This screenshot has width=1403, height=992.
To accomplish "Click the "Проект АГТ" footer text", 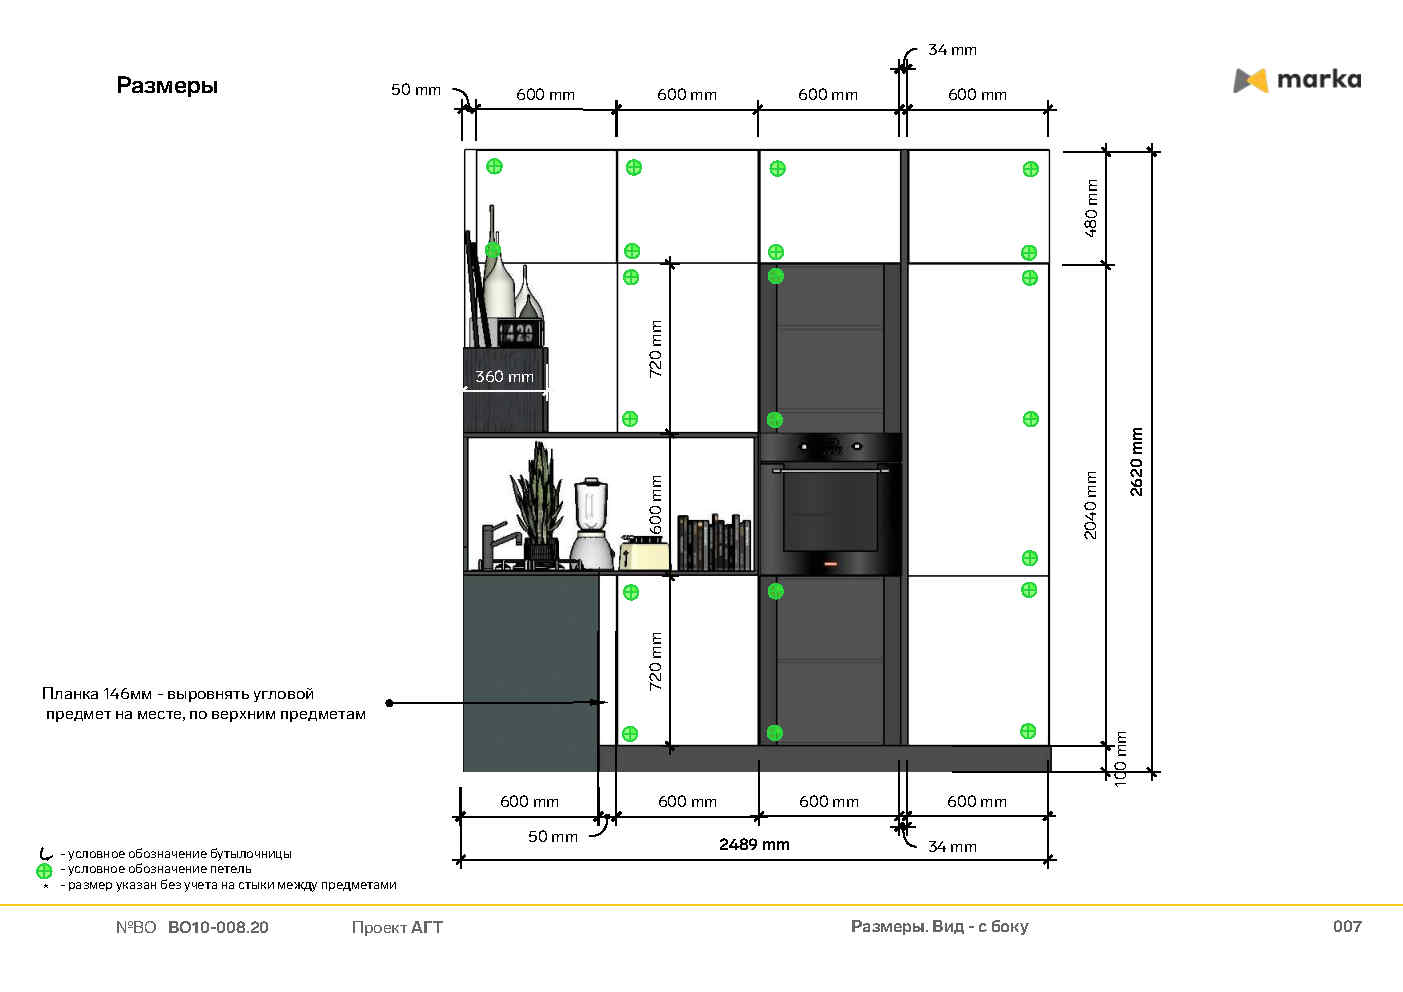I will pyautogui.click(x=397, y=927).
